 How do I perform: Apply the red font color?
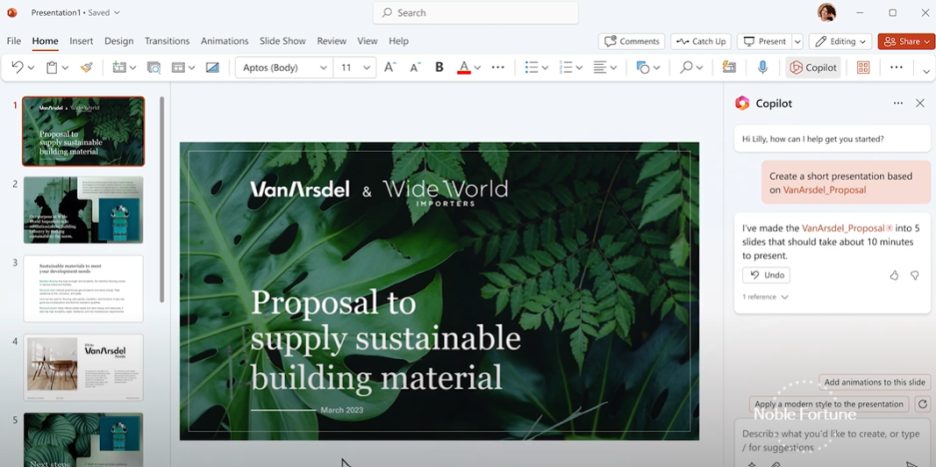pyautogui.click(x=464, y=67)
